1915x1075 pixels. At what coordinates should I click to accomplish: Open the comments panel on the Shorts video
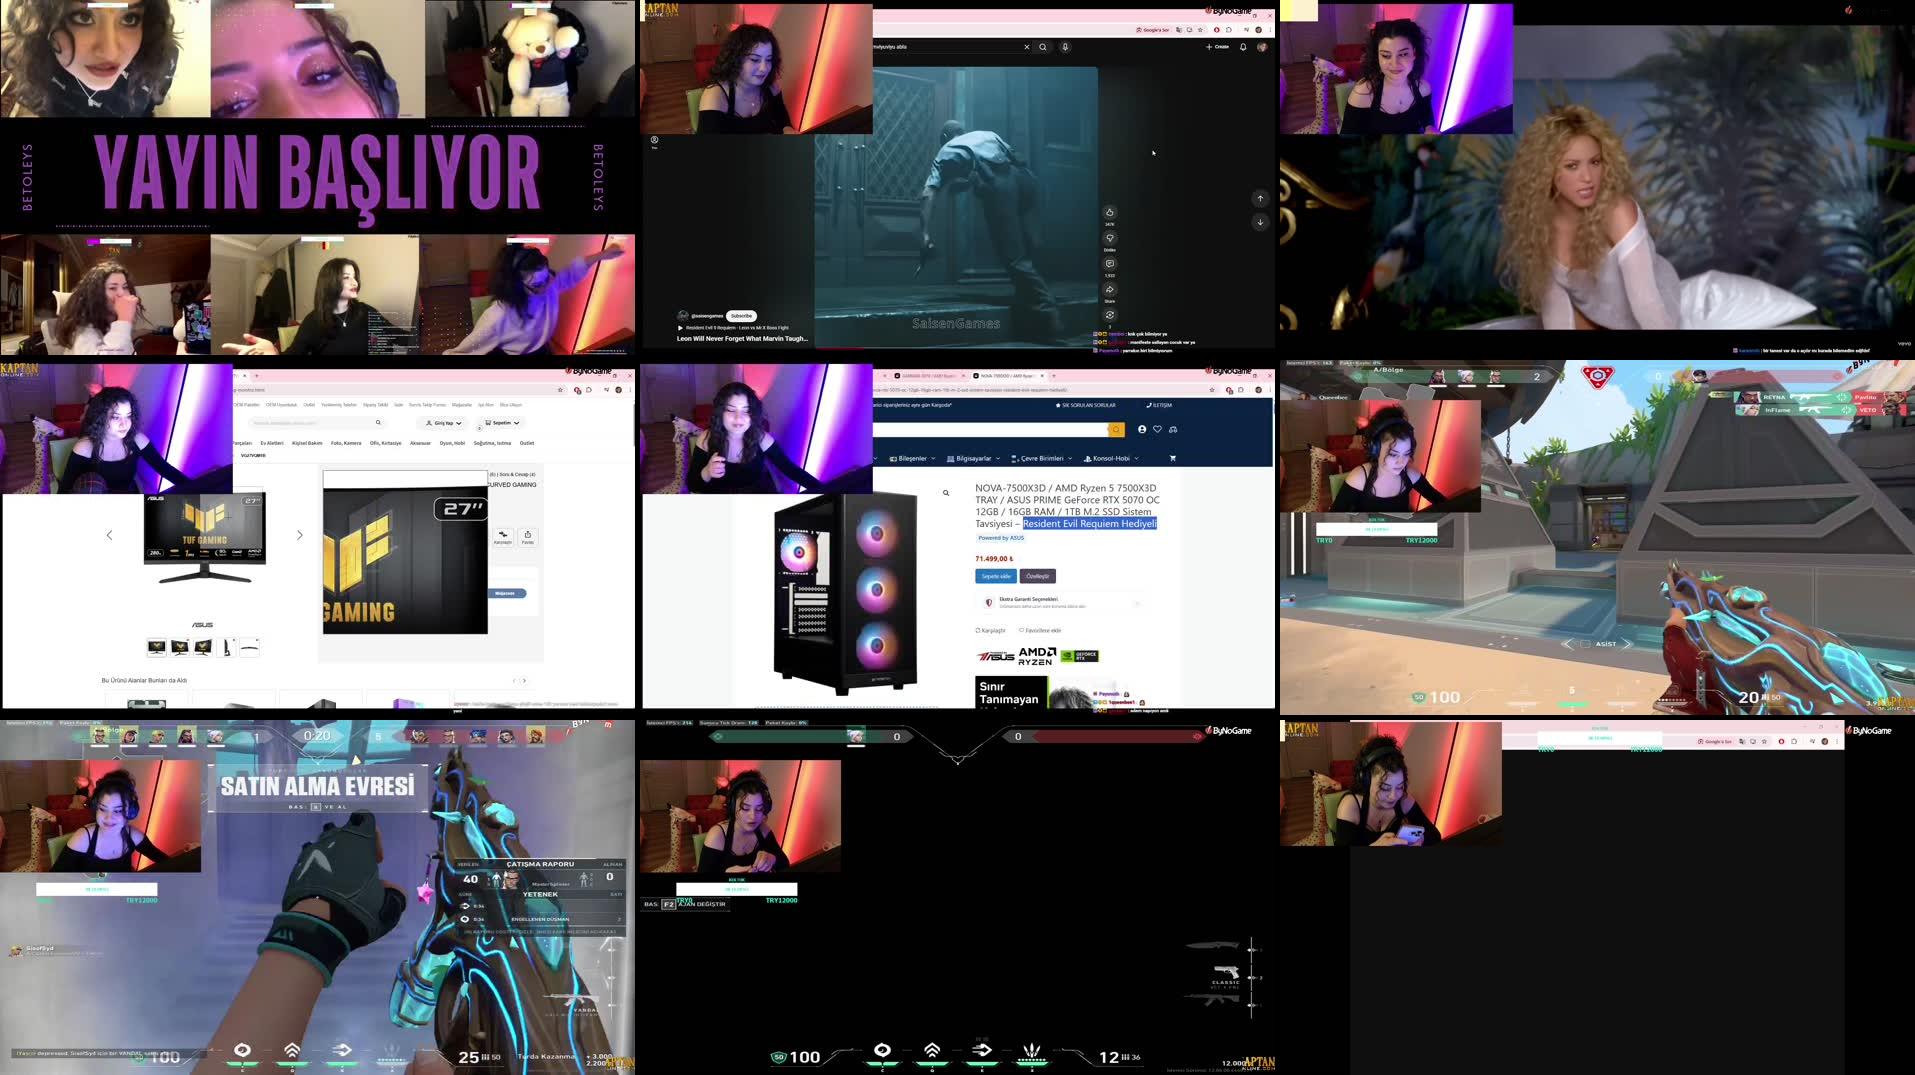coord(1110,264)
